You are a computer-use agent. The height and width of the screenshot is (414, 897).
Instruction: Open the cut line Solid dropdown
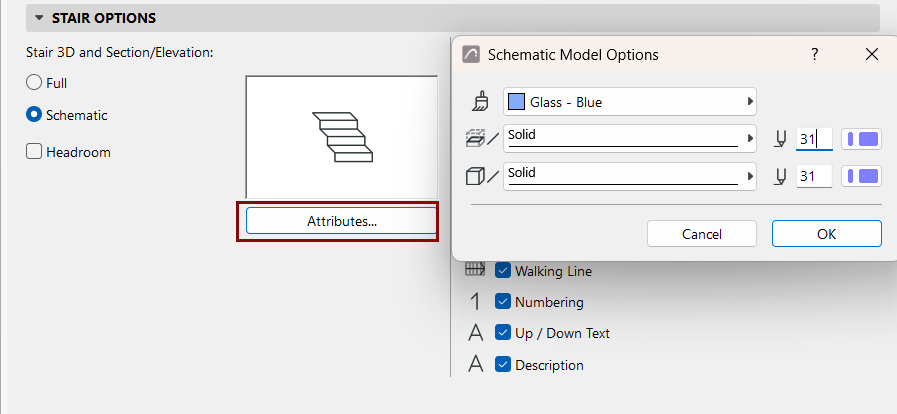click(x=630, y=138)
